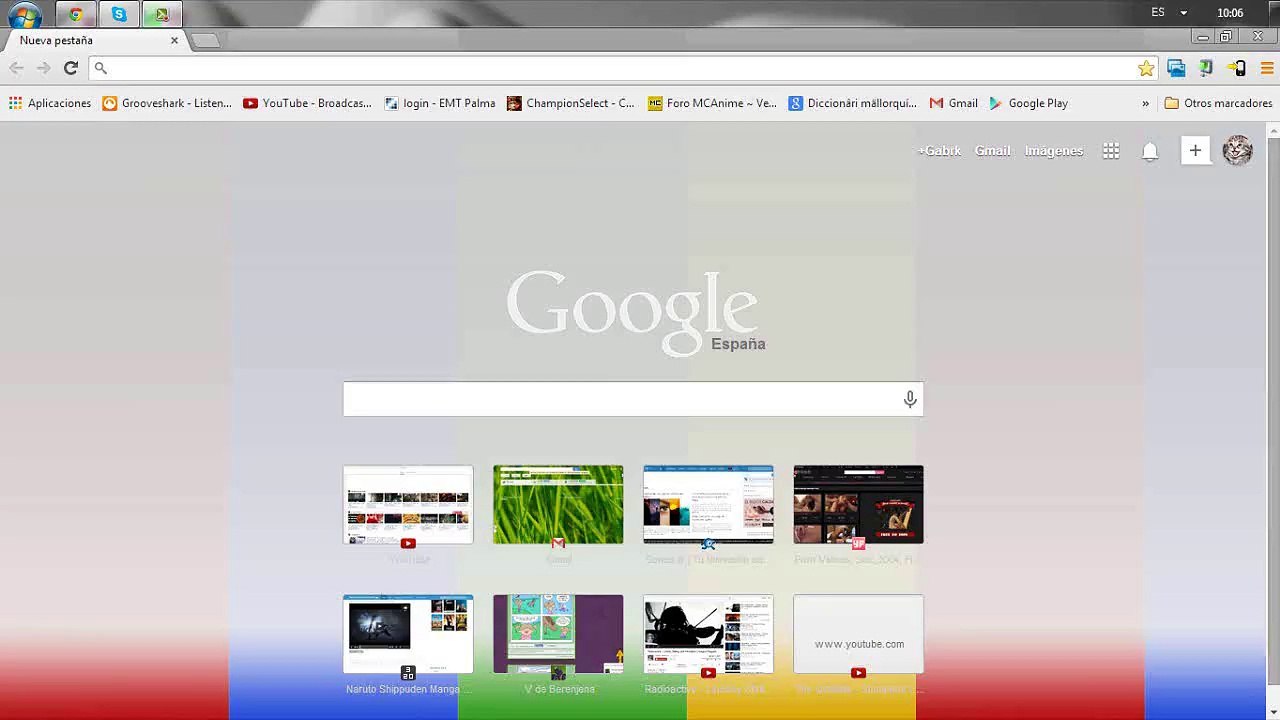Open the Chrome icon in the taskbar
The image size is (1280, 720).
coord(75,14)
